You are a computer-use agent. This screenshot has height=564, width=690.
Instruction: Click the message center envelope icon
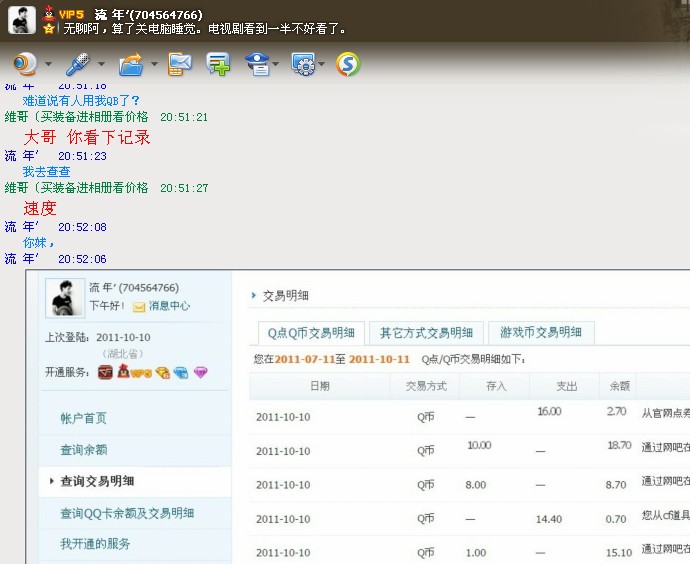pyautogui.click(x=139, y=307)
